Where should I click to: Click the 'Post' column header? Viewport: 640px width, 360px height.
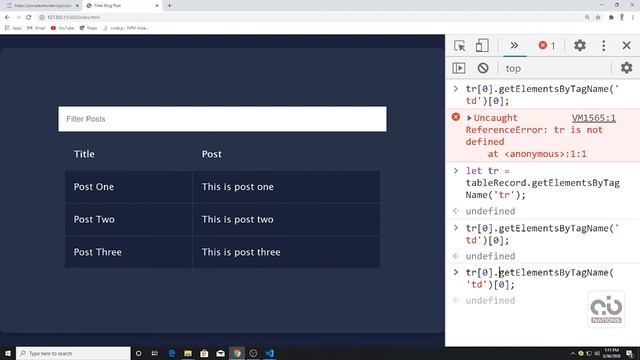point(211,154)
